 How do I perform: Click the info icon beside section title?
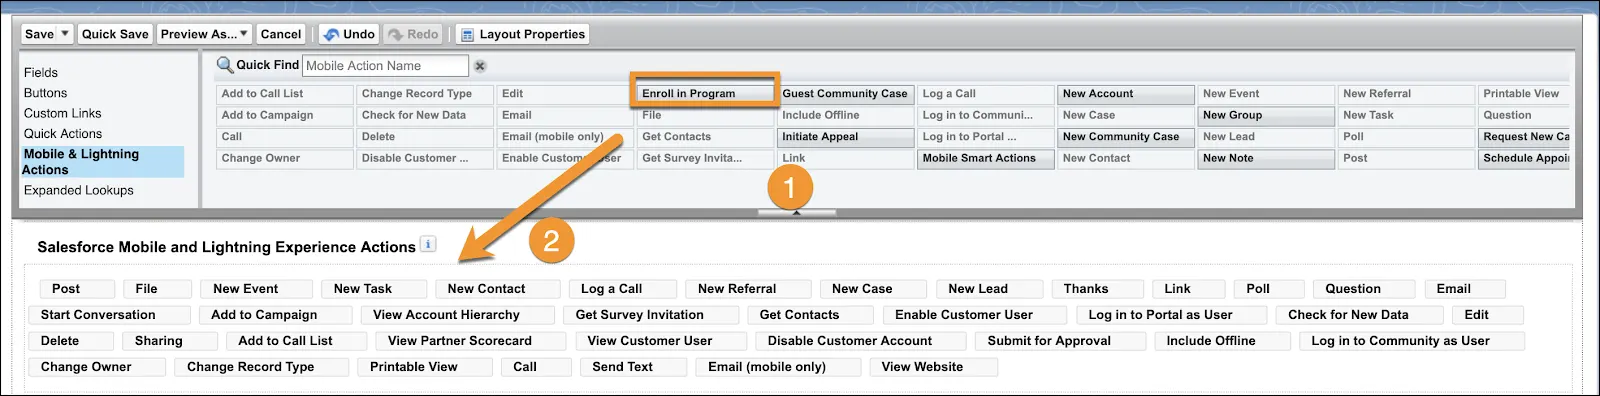point(428,244)
